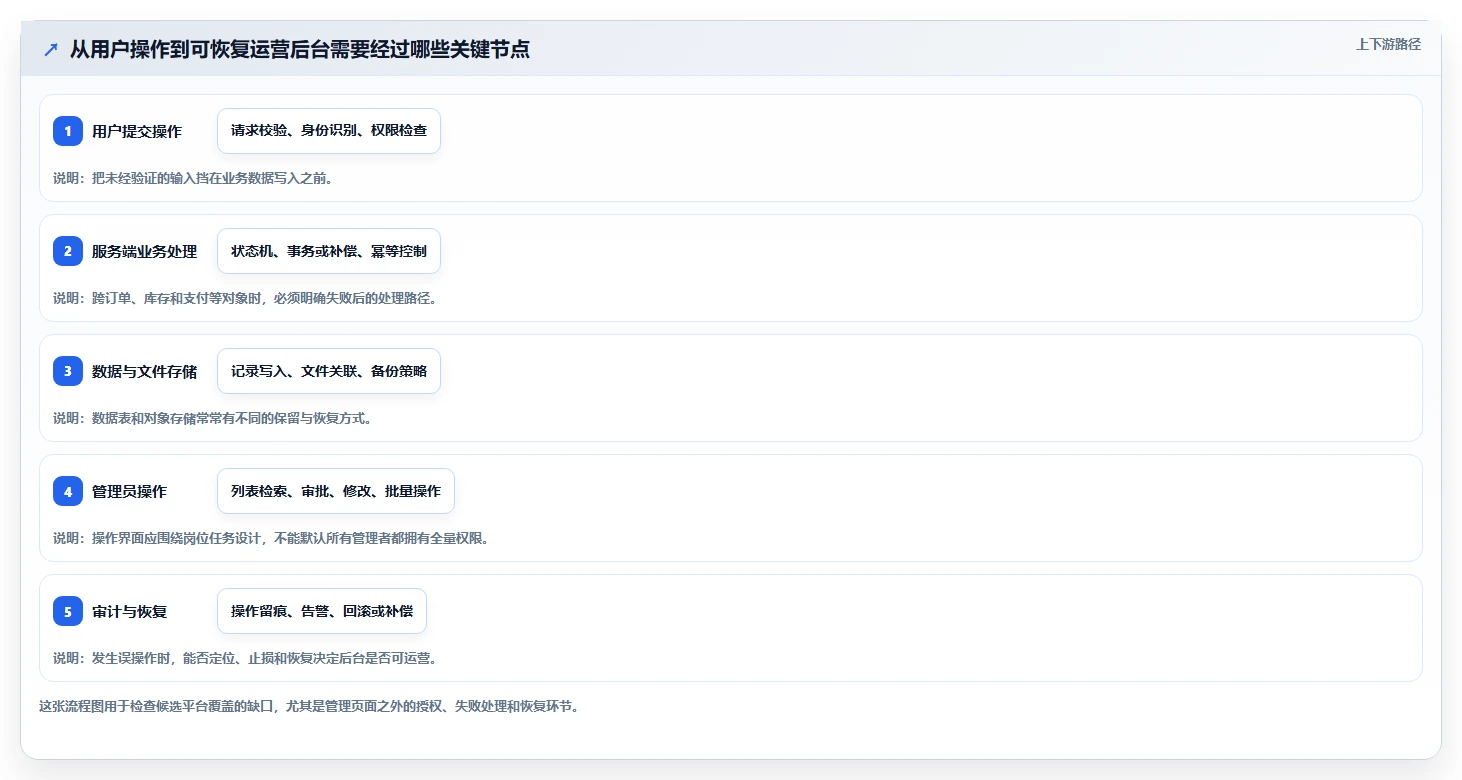Click the 上下游路径 label at top right
The height and width of the screenshot is (780, 1462).
1388,44
